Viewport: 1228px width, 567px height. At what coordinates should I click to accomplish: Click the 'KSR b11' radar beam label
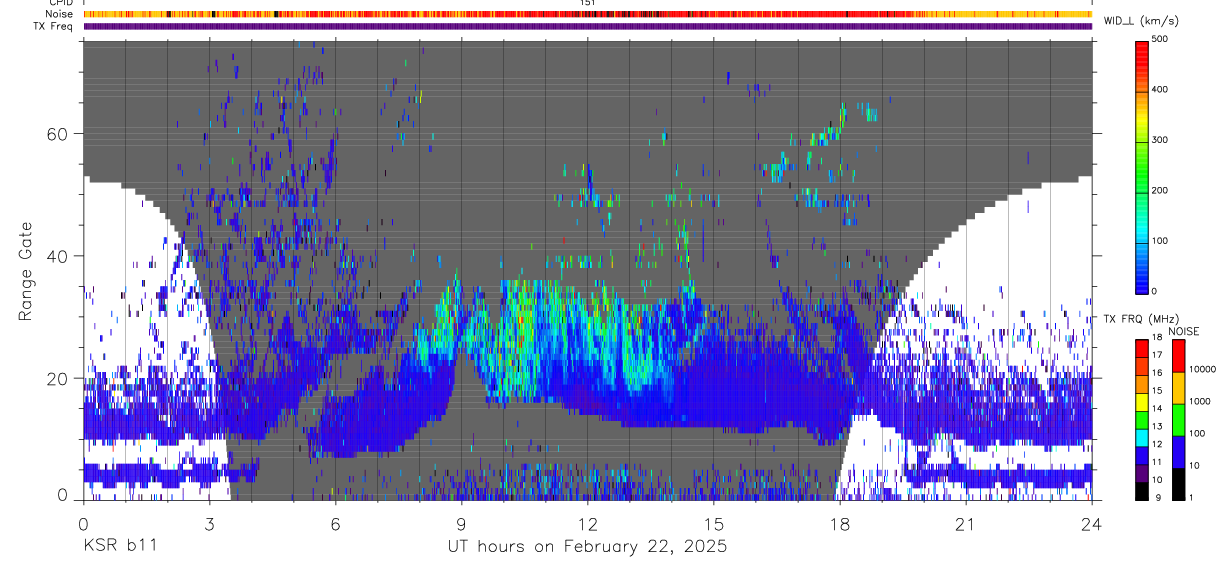(x=120, y=547)
